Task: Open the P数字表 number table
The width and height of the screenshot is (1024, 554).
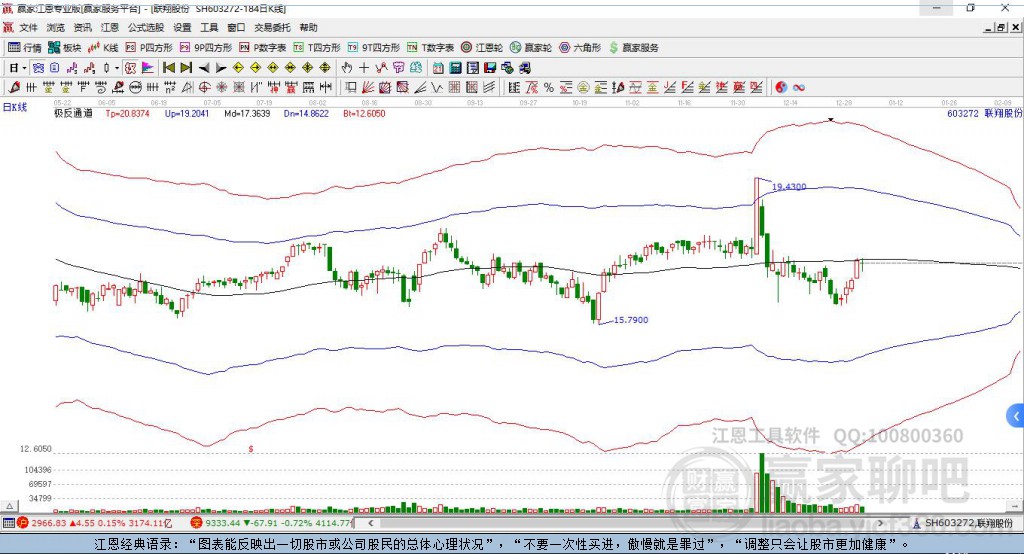Action: coord(263,48)
